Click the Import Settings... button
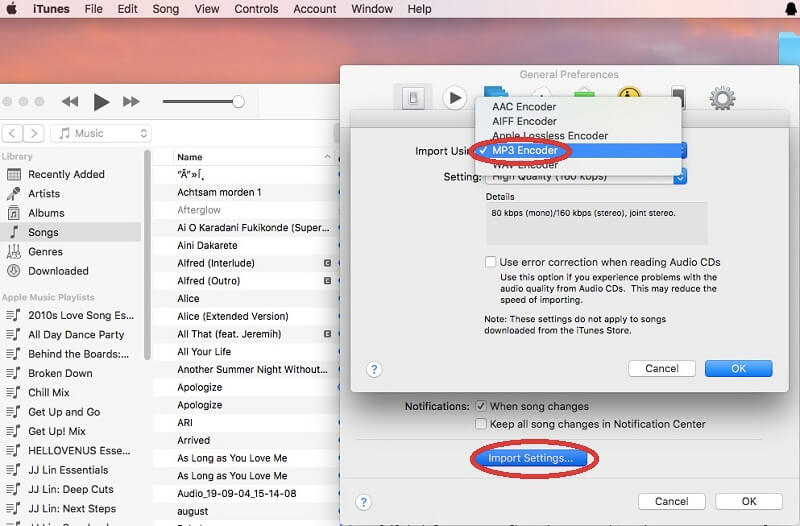 click(x=530, y=458)
